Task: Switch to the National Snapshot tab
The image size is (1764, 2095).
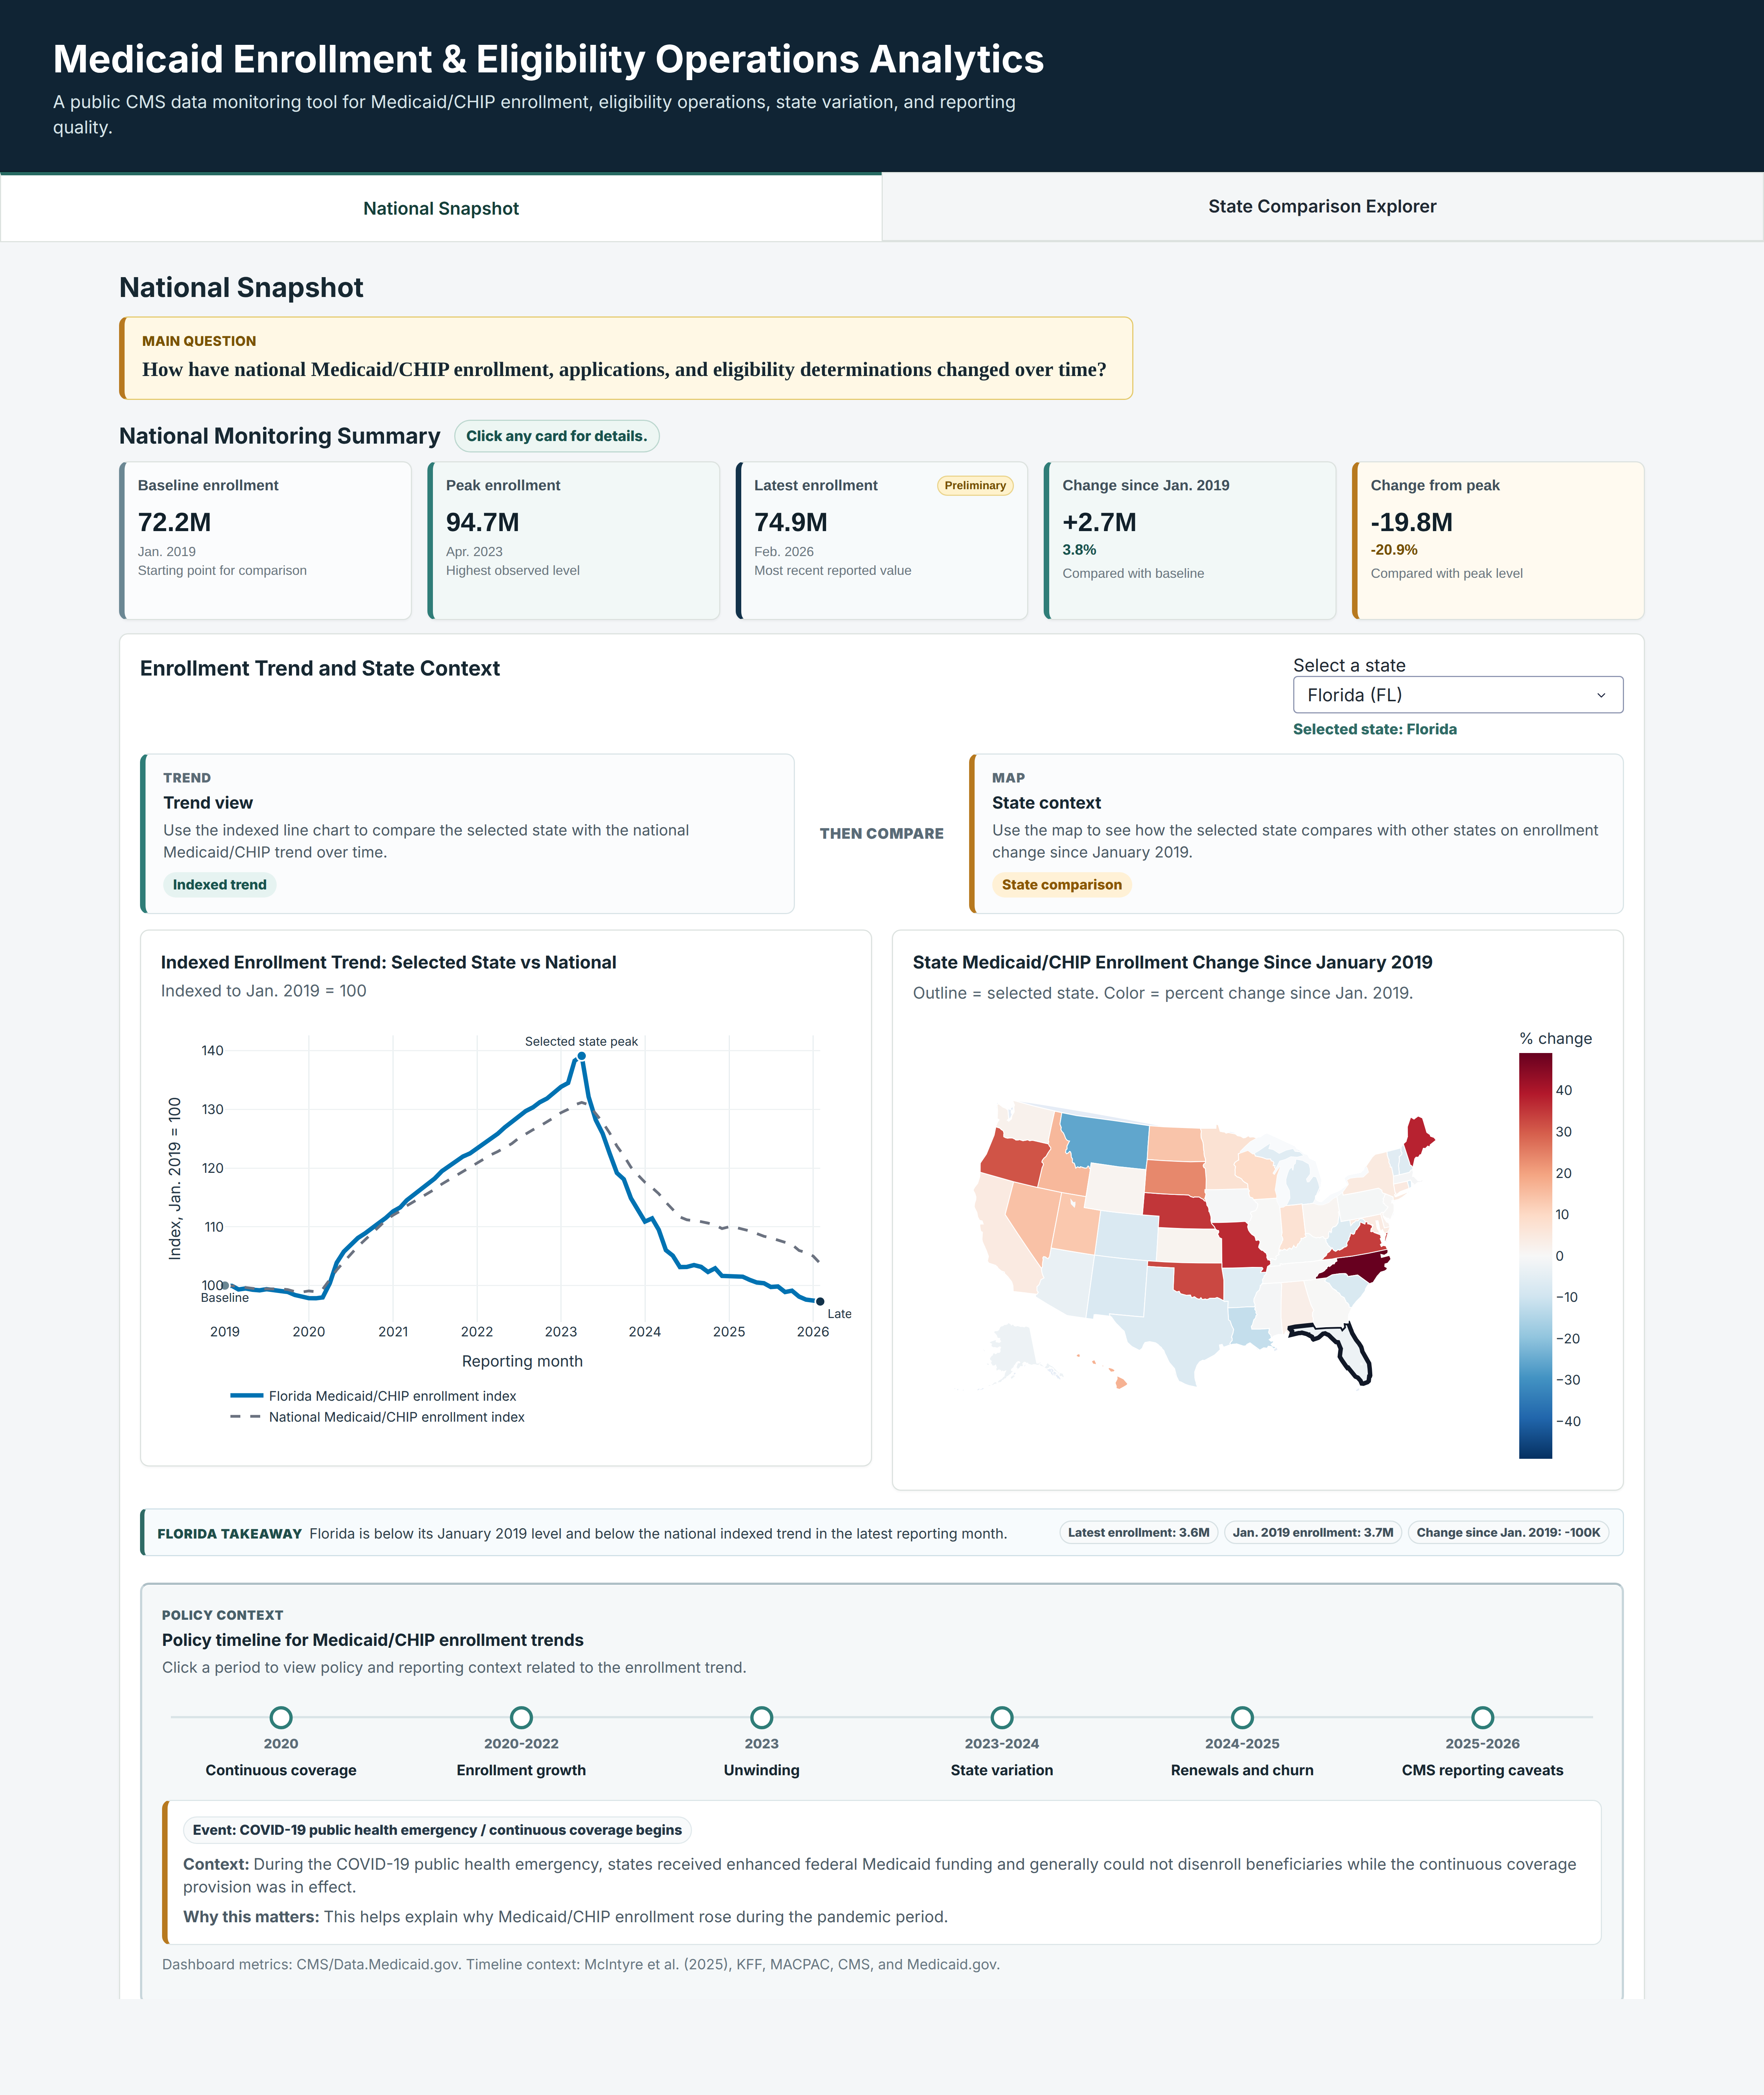Action: coord(441,208)
